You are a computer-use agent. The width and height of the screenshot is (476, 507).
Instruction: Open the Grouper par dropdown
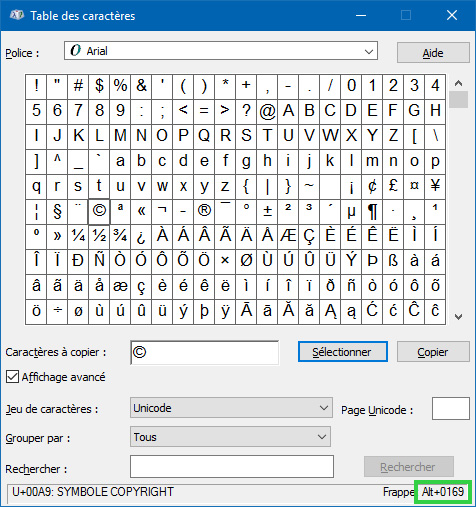pos(230,437)
